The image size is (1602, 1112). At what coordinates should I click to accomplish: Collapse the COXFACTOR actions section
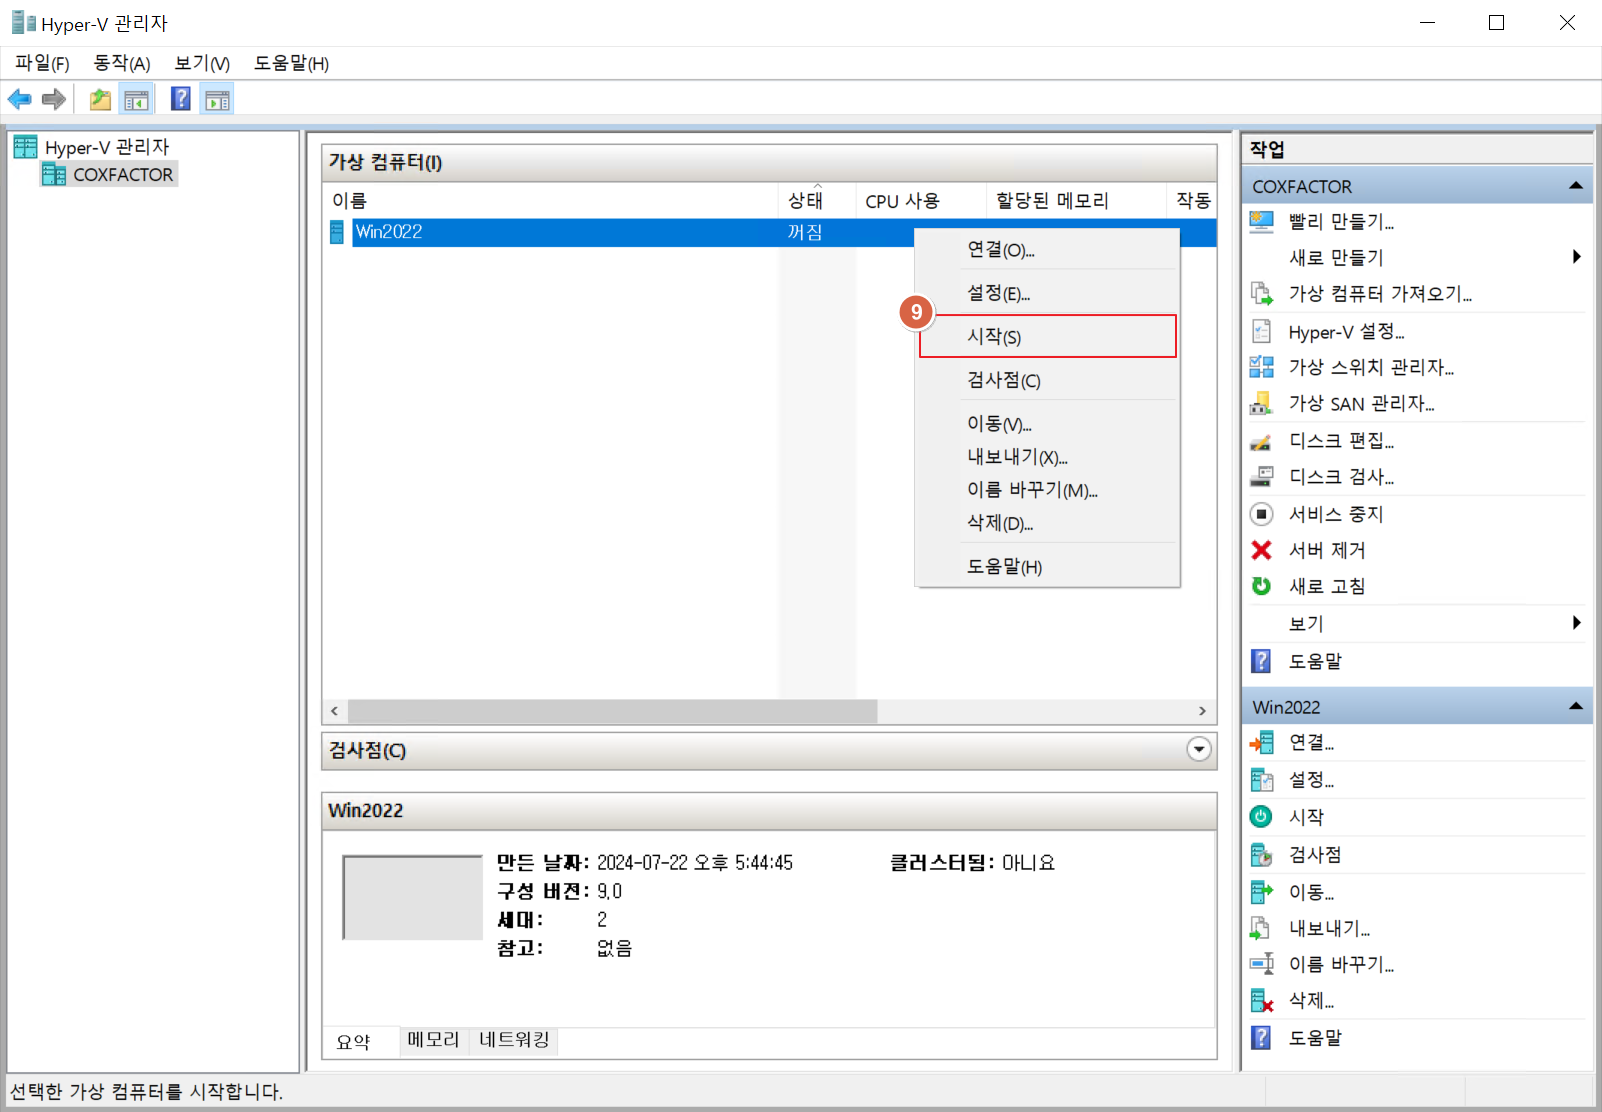pos(1576,186)
